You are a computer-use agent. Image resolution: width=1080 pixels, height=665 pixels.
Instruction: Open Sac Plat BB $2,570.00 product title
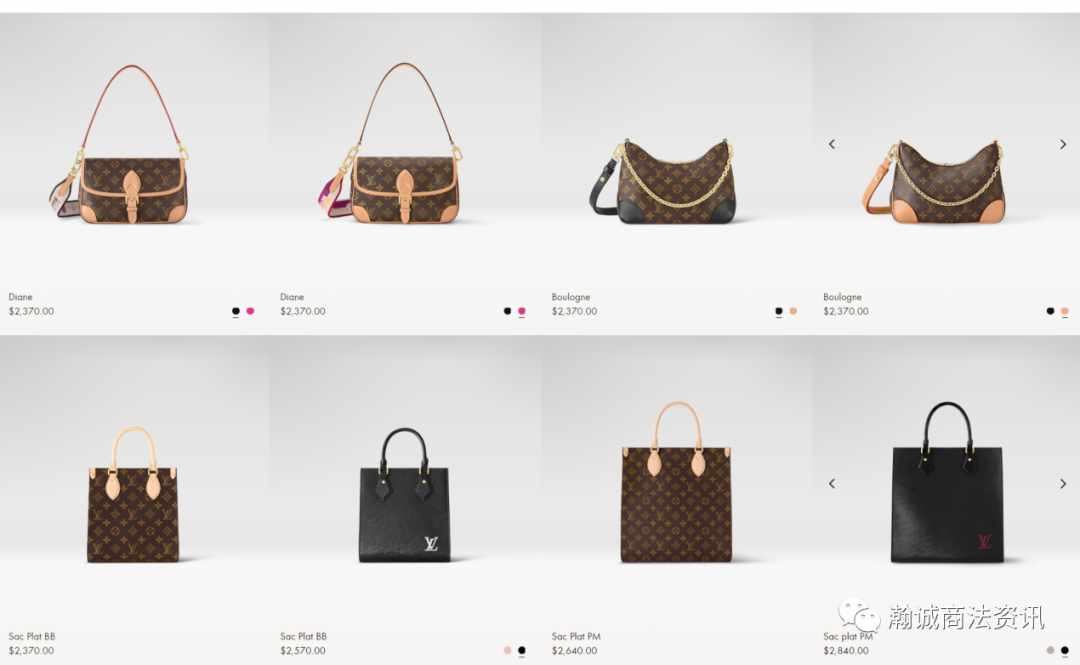point(304,636)
